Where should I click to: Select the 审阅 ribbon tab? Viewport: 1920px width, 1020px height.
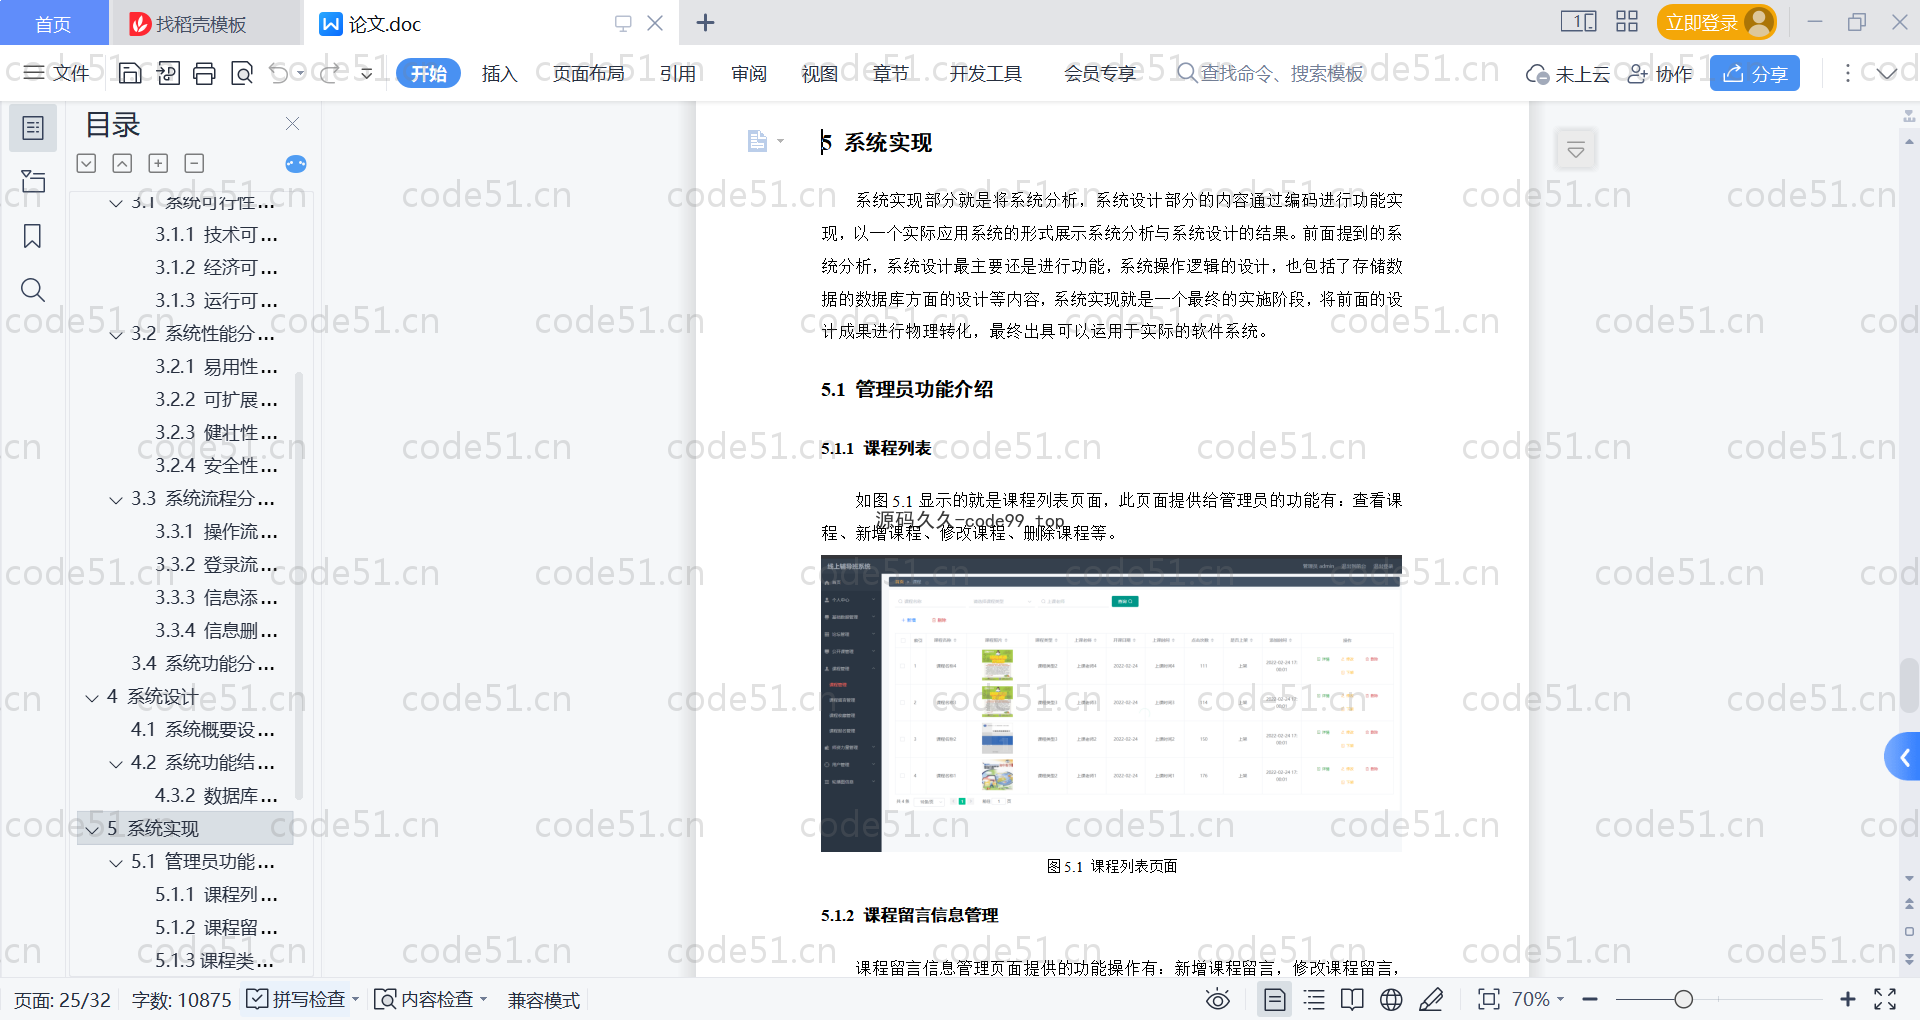coord(749,73)
